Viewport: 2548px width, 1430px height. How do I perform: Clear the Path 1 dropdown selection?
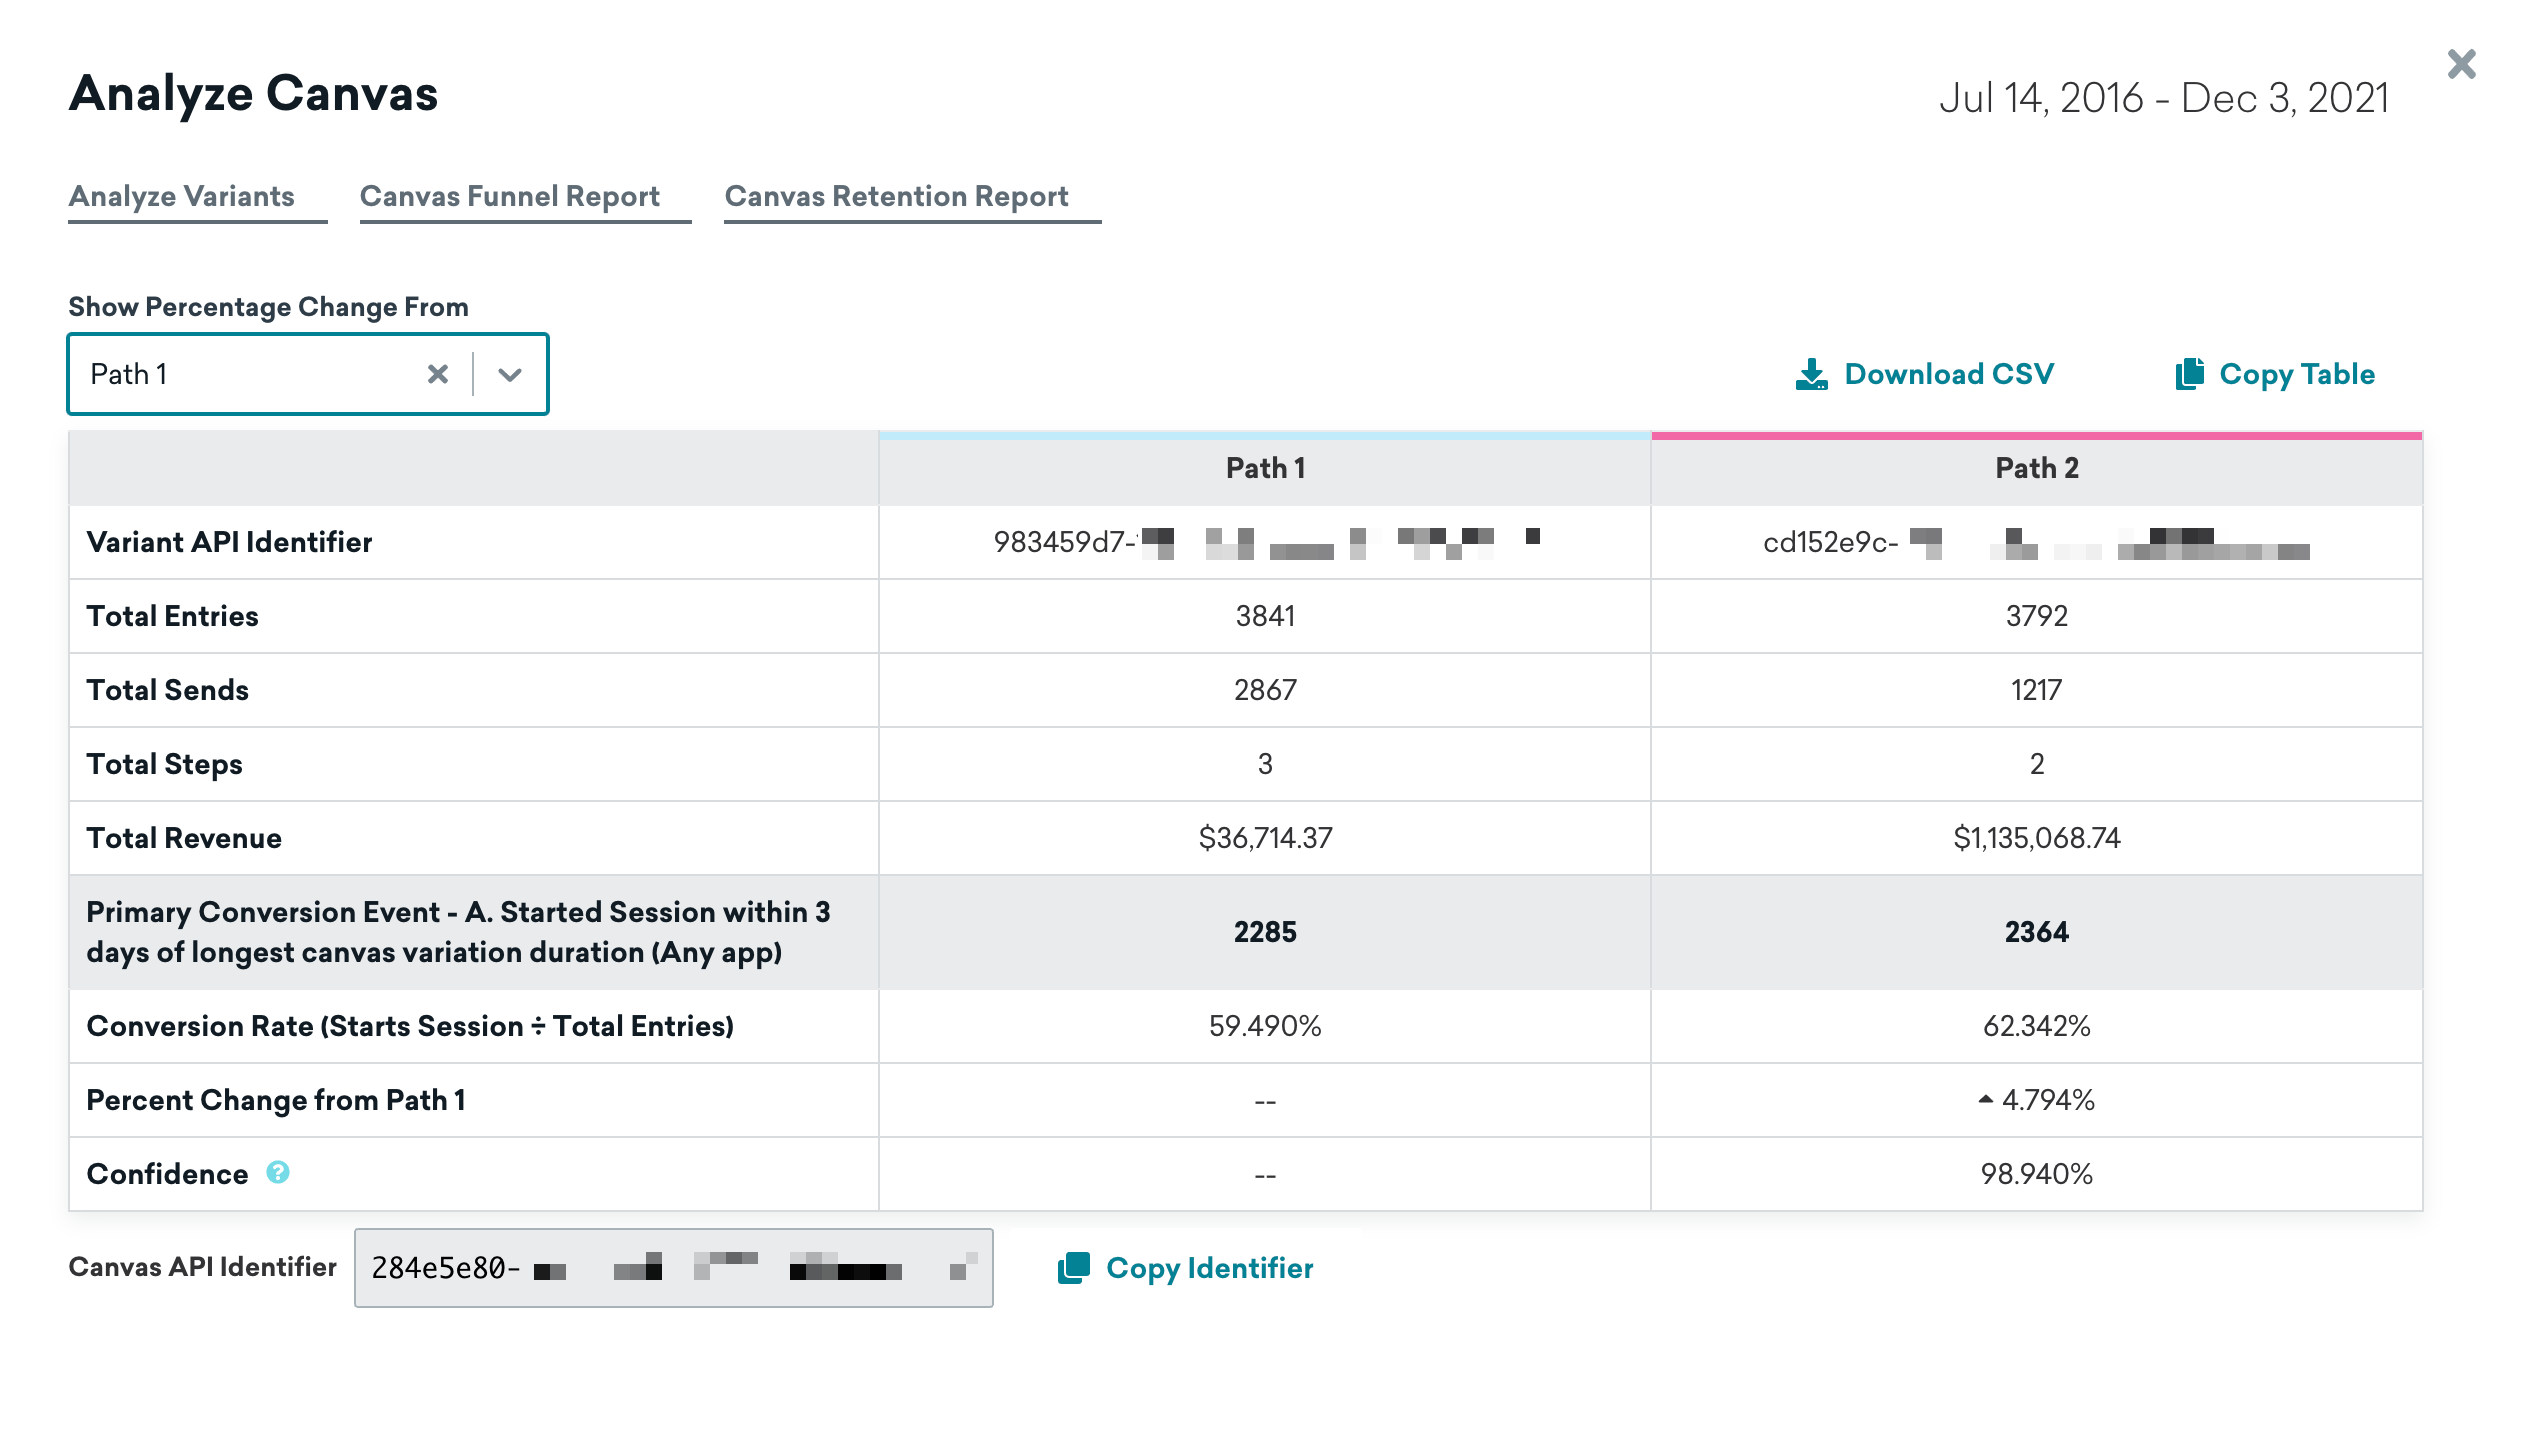(x=437, y=374)
